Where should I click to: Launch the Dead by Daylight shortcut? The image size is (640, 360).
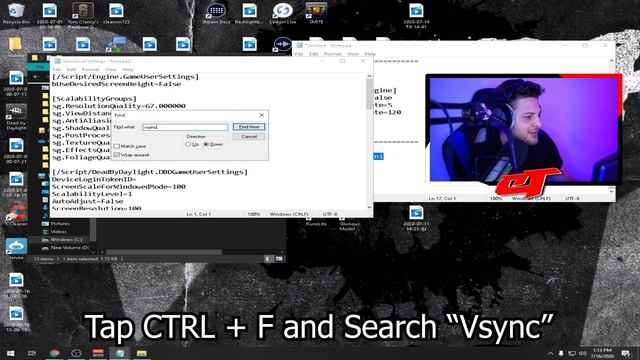click(x=16, y=117)
